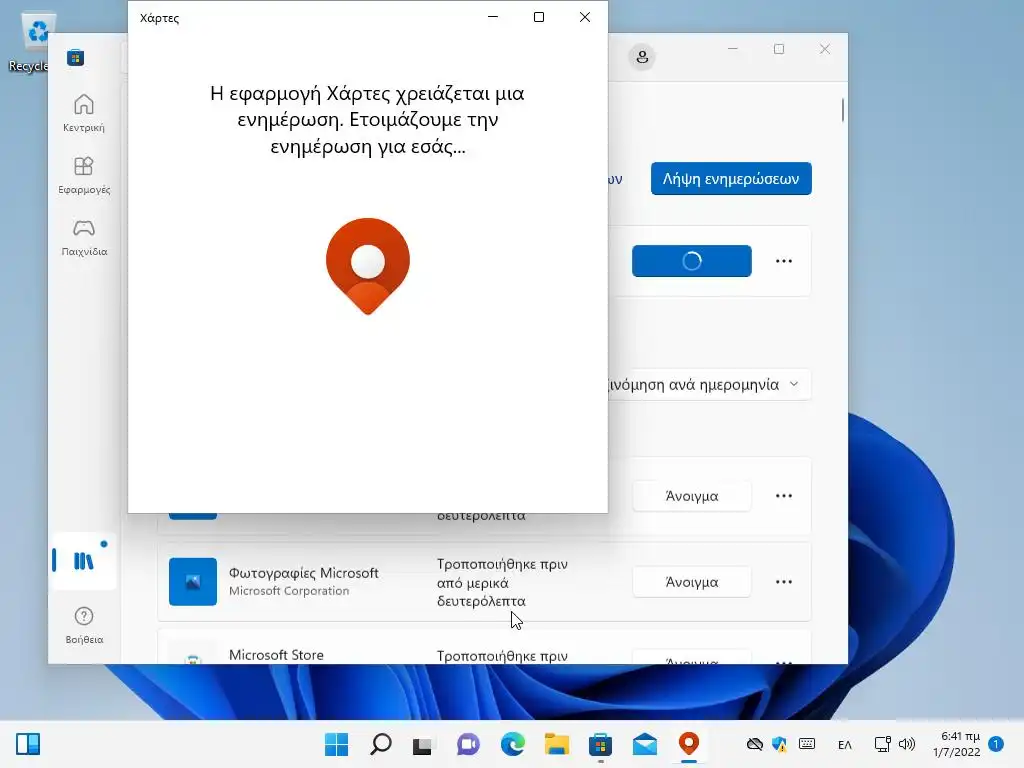Image resolution: width=1024 pixels, height=768 pixels.
Task: Click the OneDrive cloud tray icon
Action: pos(755,744)
